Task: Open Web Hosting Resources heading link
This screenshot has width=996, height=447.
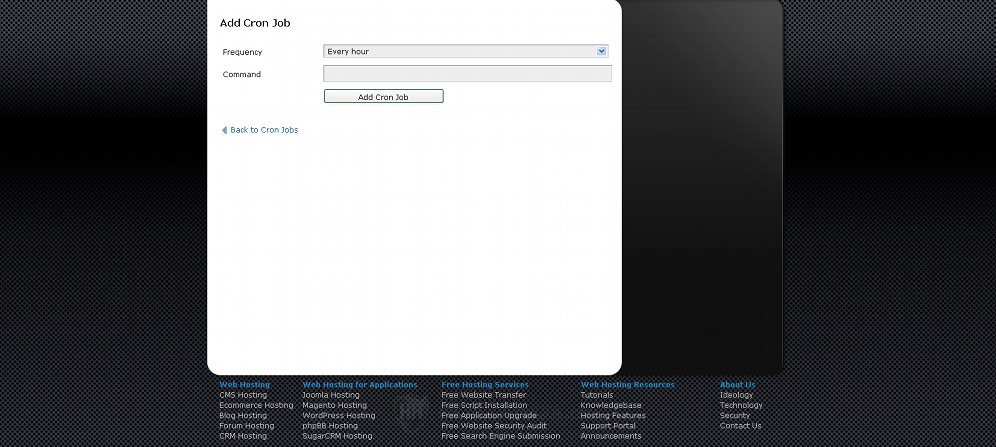Action: (x=628, y=385)
